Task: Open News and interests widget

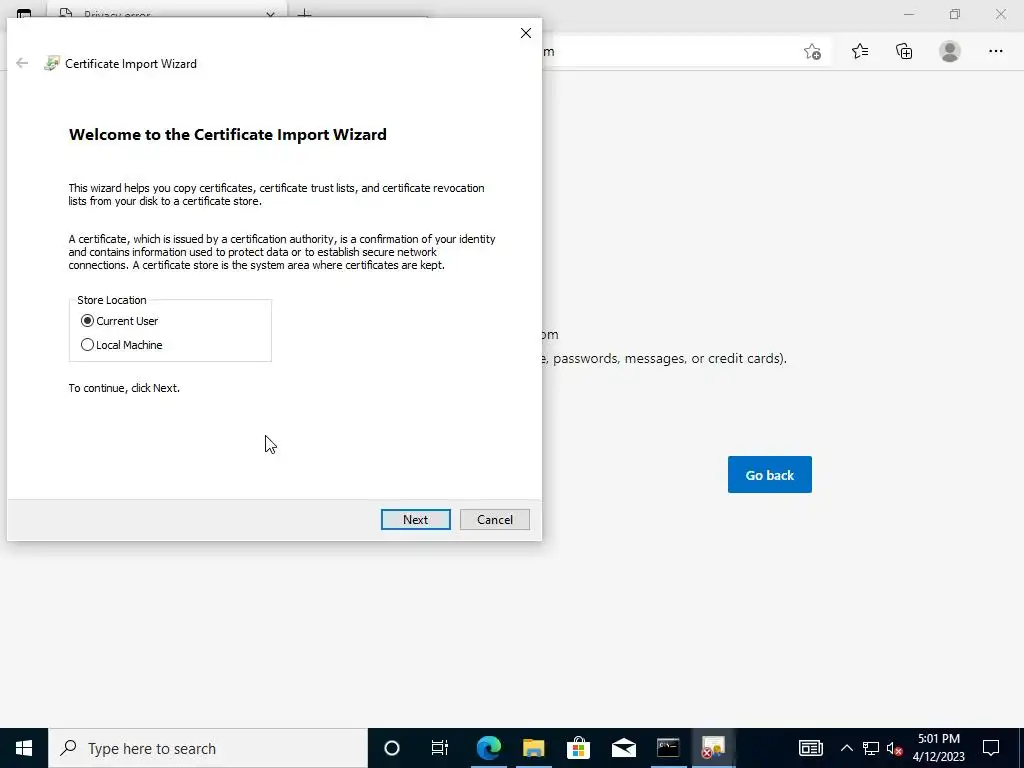Action: point(810,748)
